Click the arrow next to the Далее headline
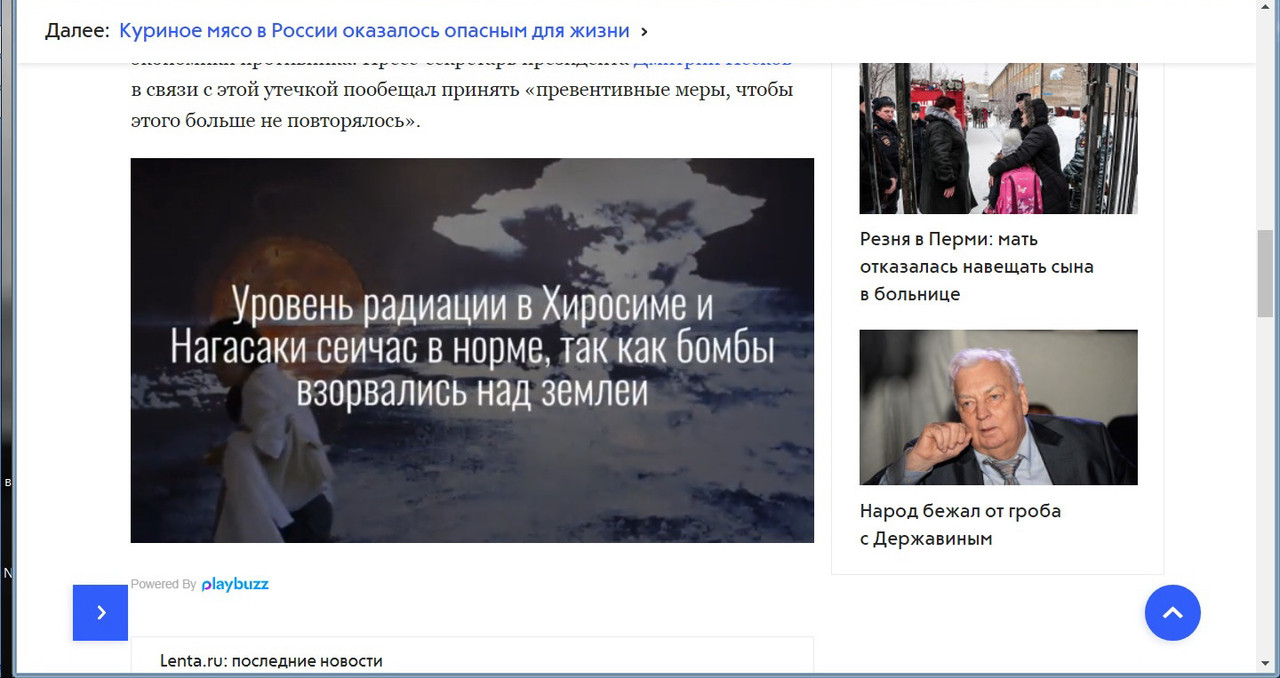 click(x=645, y=32)
